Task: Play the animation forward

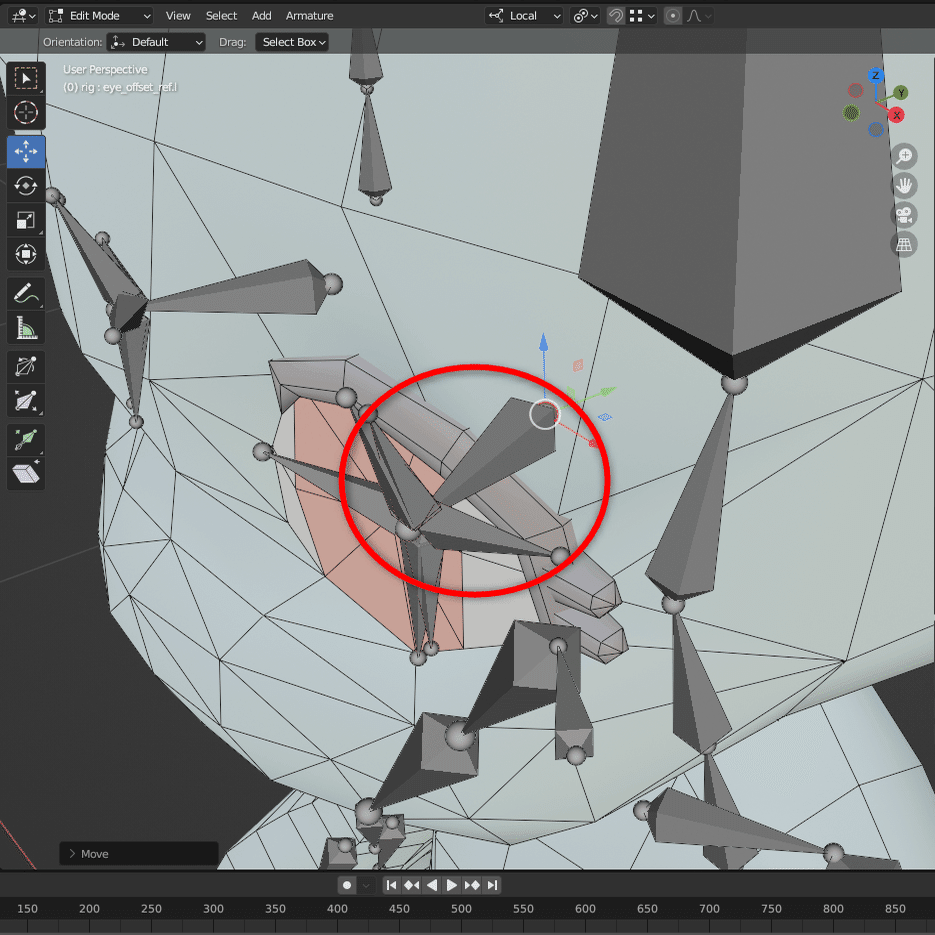Action: coord(451,885)
